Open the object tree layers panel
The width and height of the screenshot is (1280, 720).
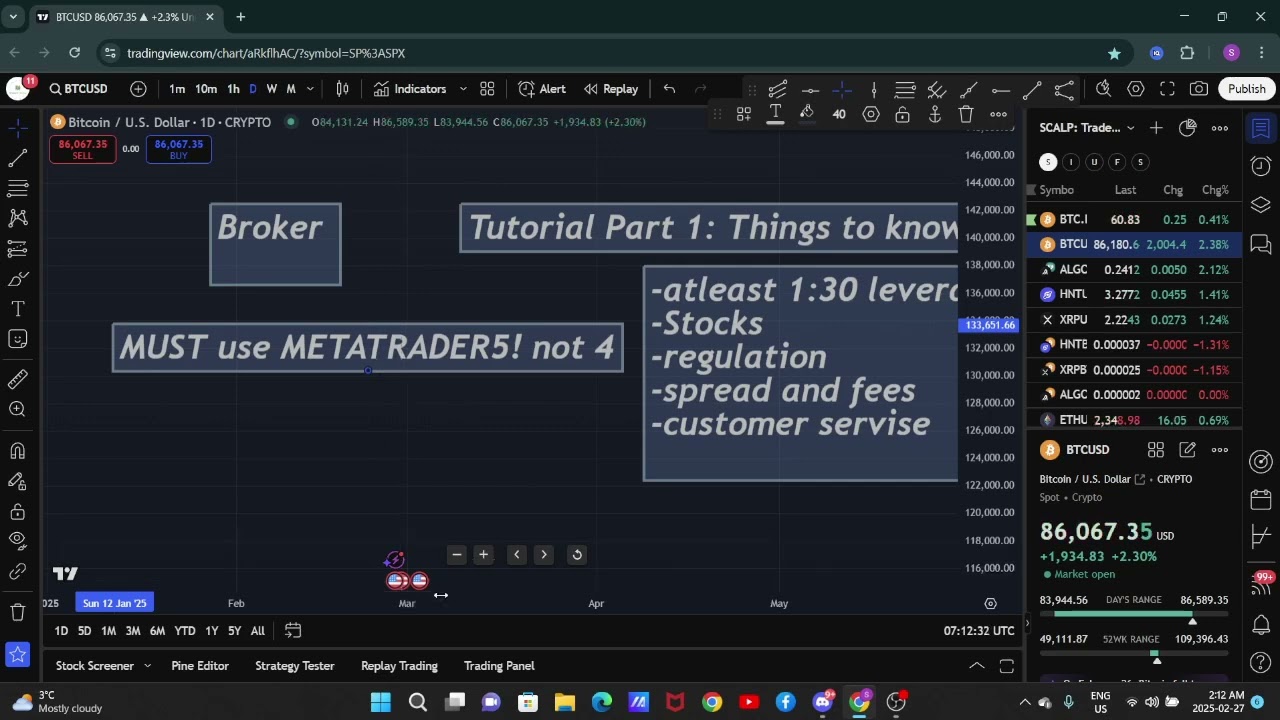coord(1261,205)
